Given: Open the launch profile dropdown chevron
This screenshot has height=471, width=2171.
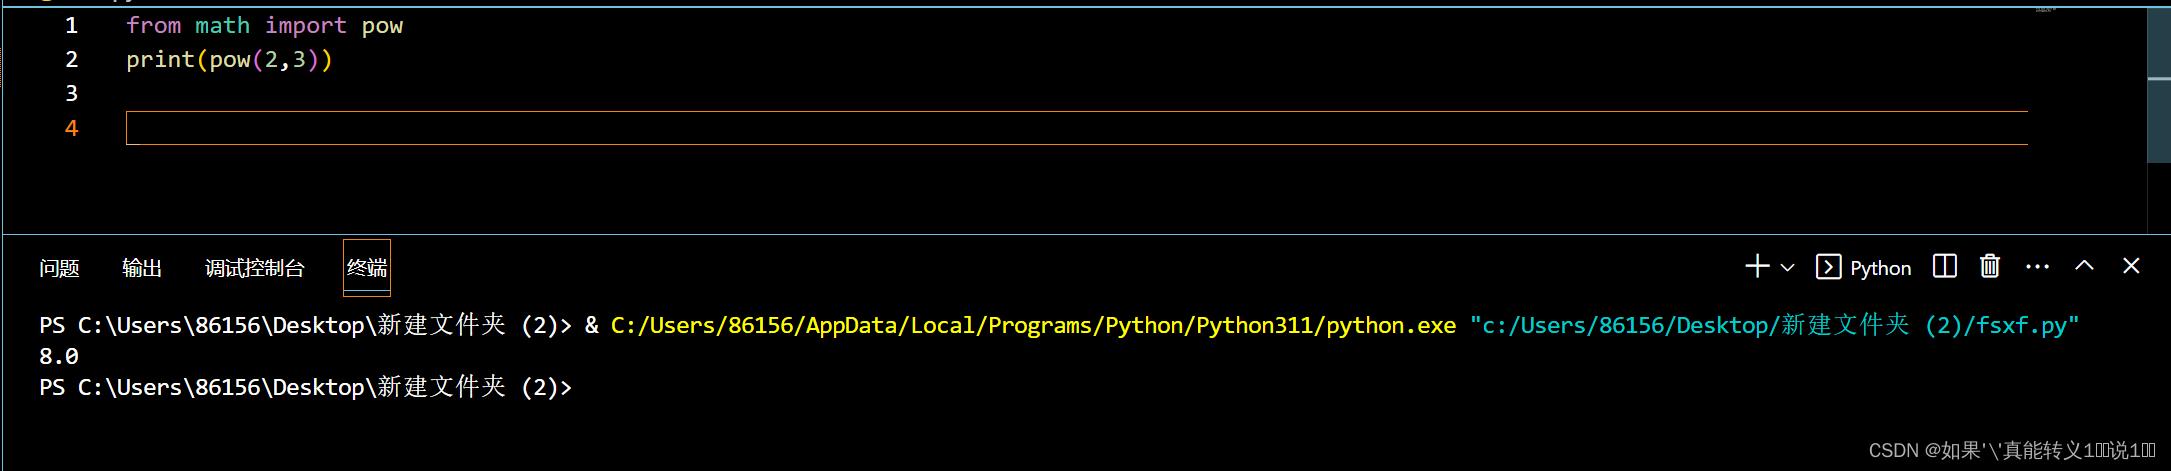Looking at the screenshot, I should click(x=1788, y=268).
